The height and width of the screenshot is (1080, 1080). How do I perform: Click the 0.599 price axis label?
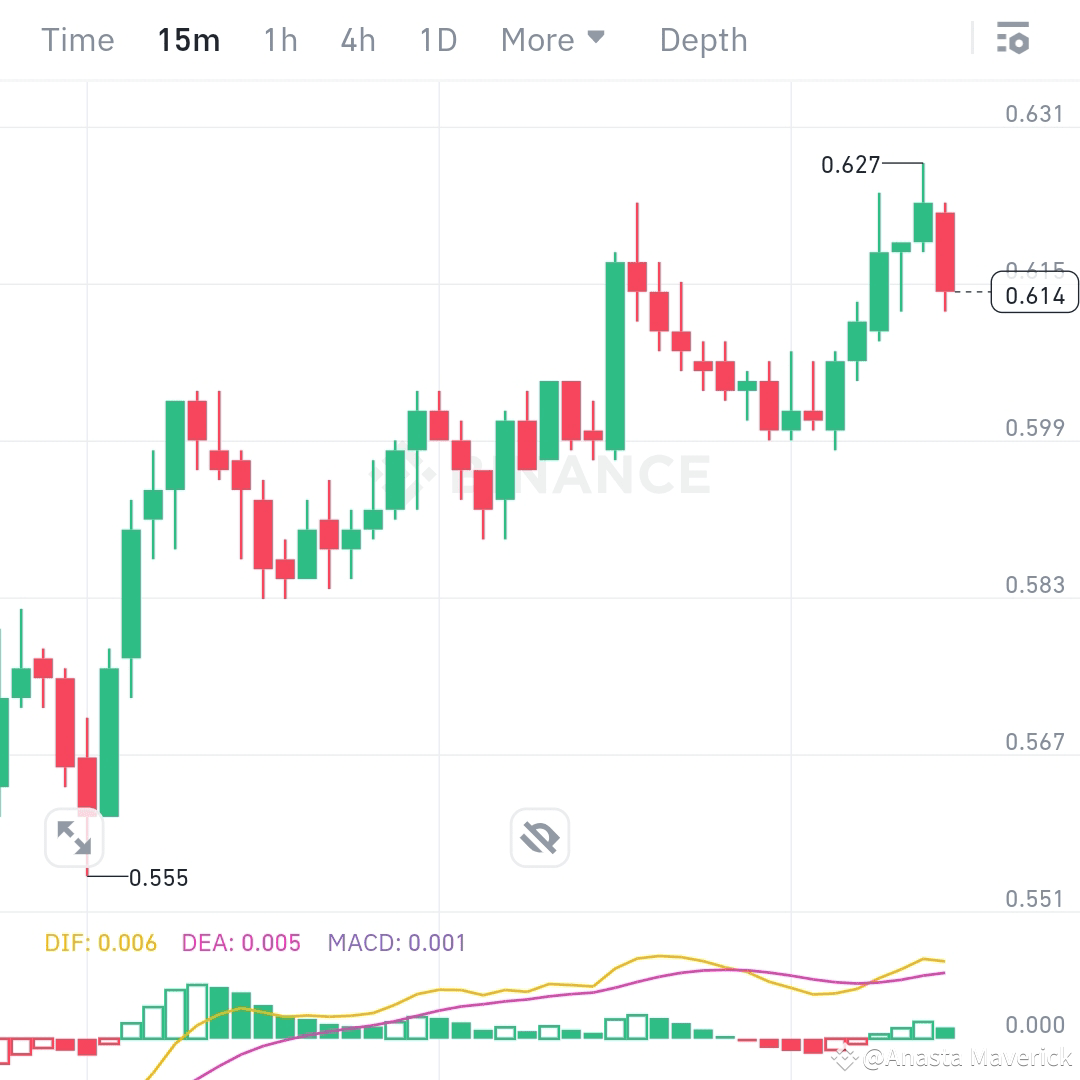tap(1037, 427)
